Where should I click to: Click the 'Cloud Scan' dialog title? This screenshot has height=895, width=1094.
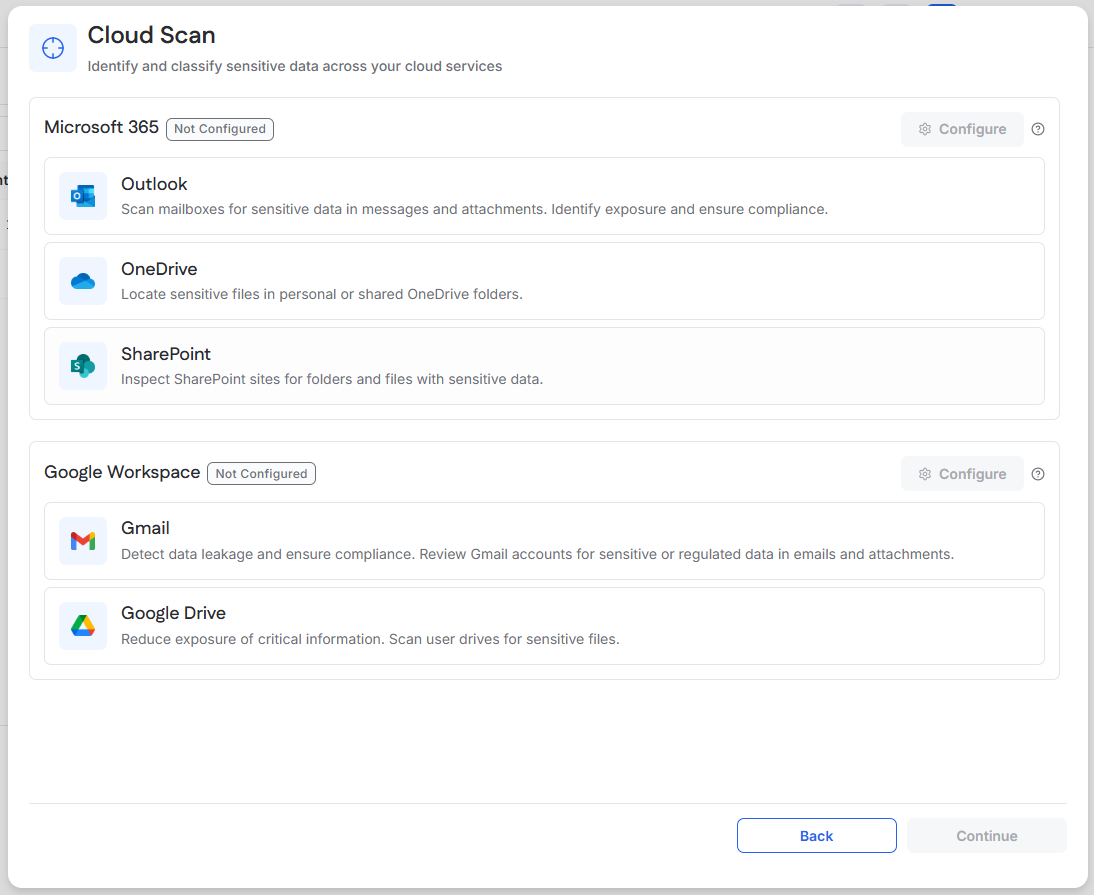[151, 35]
